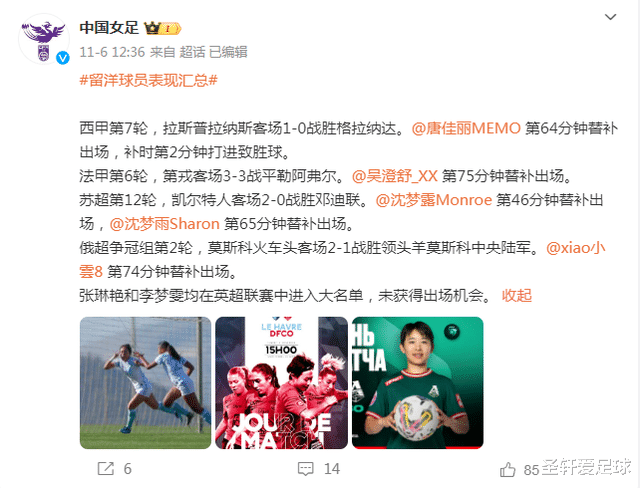
Task: Like the post with thumbs-up icon
Action: (507, 470)
